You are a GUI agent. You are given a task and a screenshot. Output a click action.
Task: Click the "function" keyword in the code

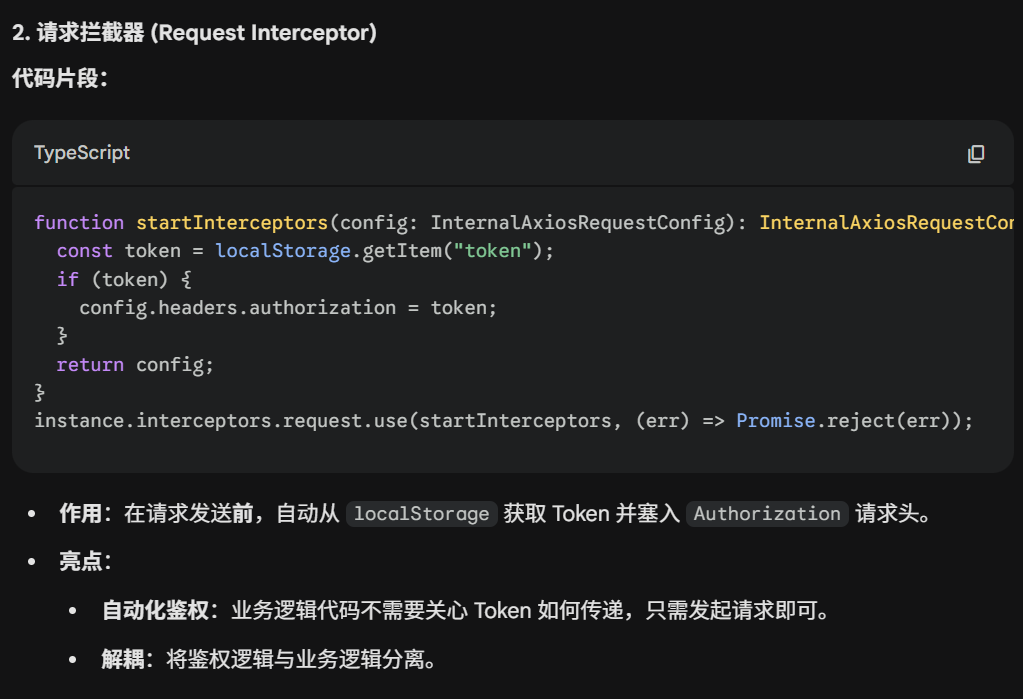tap(79, 222)
